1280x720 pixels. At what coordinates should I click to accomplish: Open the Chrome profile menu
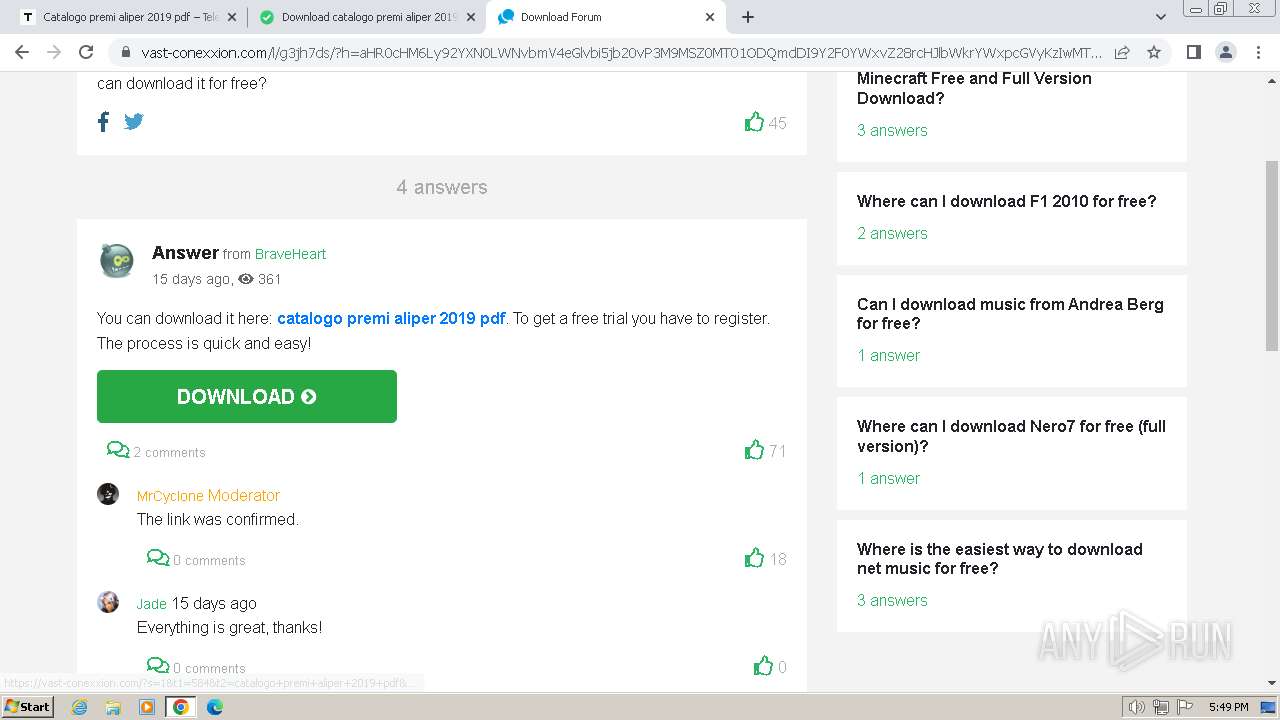1225,52
